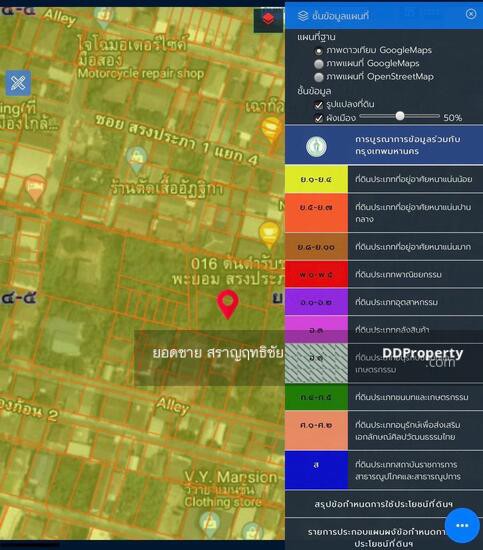Select GoogleMaps map view radio button
Image resolution: width=483 pixels, height=550 pixels.
318,64
